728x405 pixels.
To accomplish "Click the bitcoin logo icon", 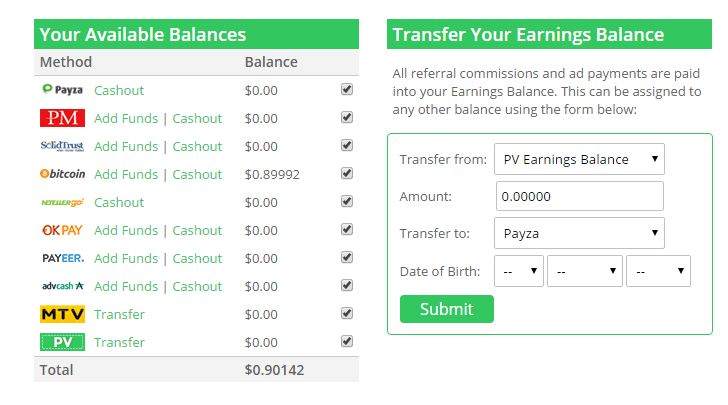I will [x=62, y=174].
